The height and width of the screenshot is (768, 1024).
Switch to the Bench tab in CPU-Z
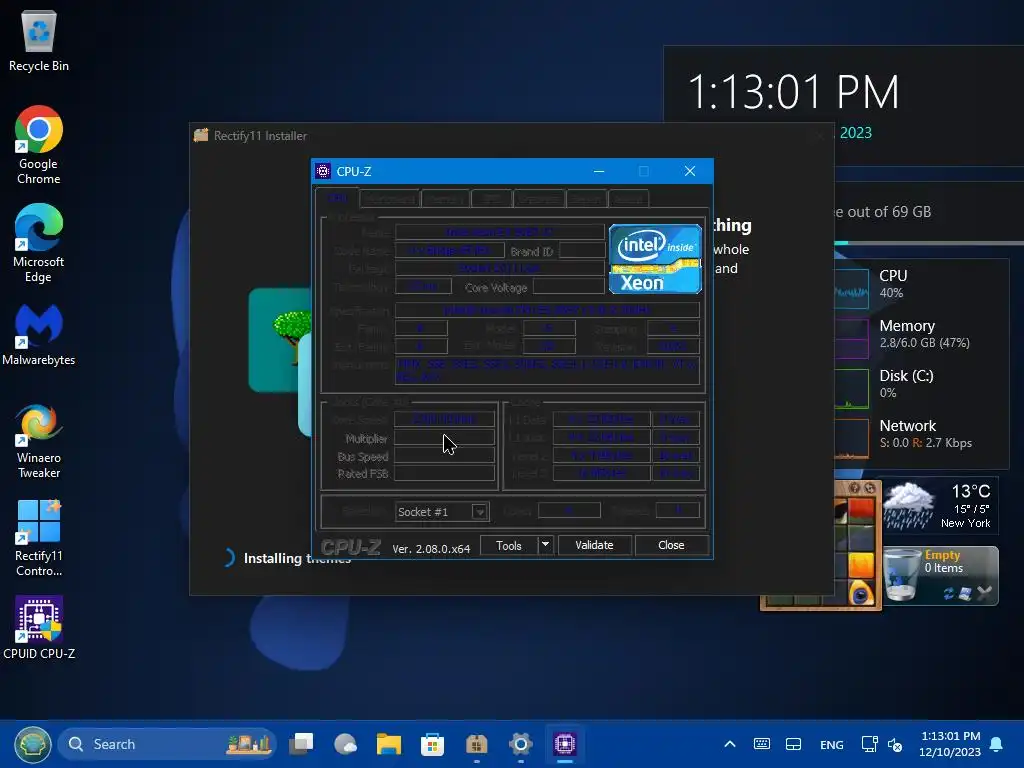586,199
